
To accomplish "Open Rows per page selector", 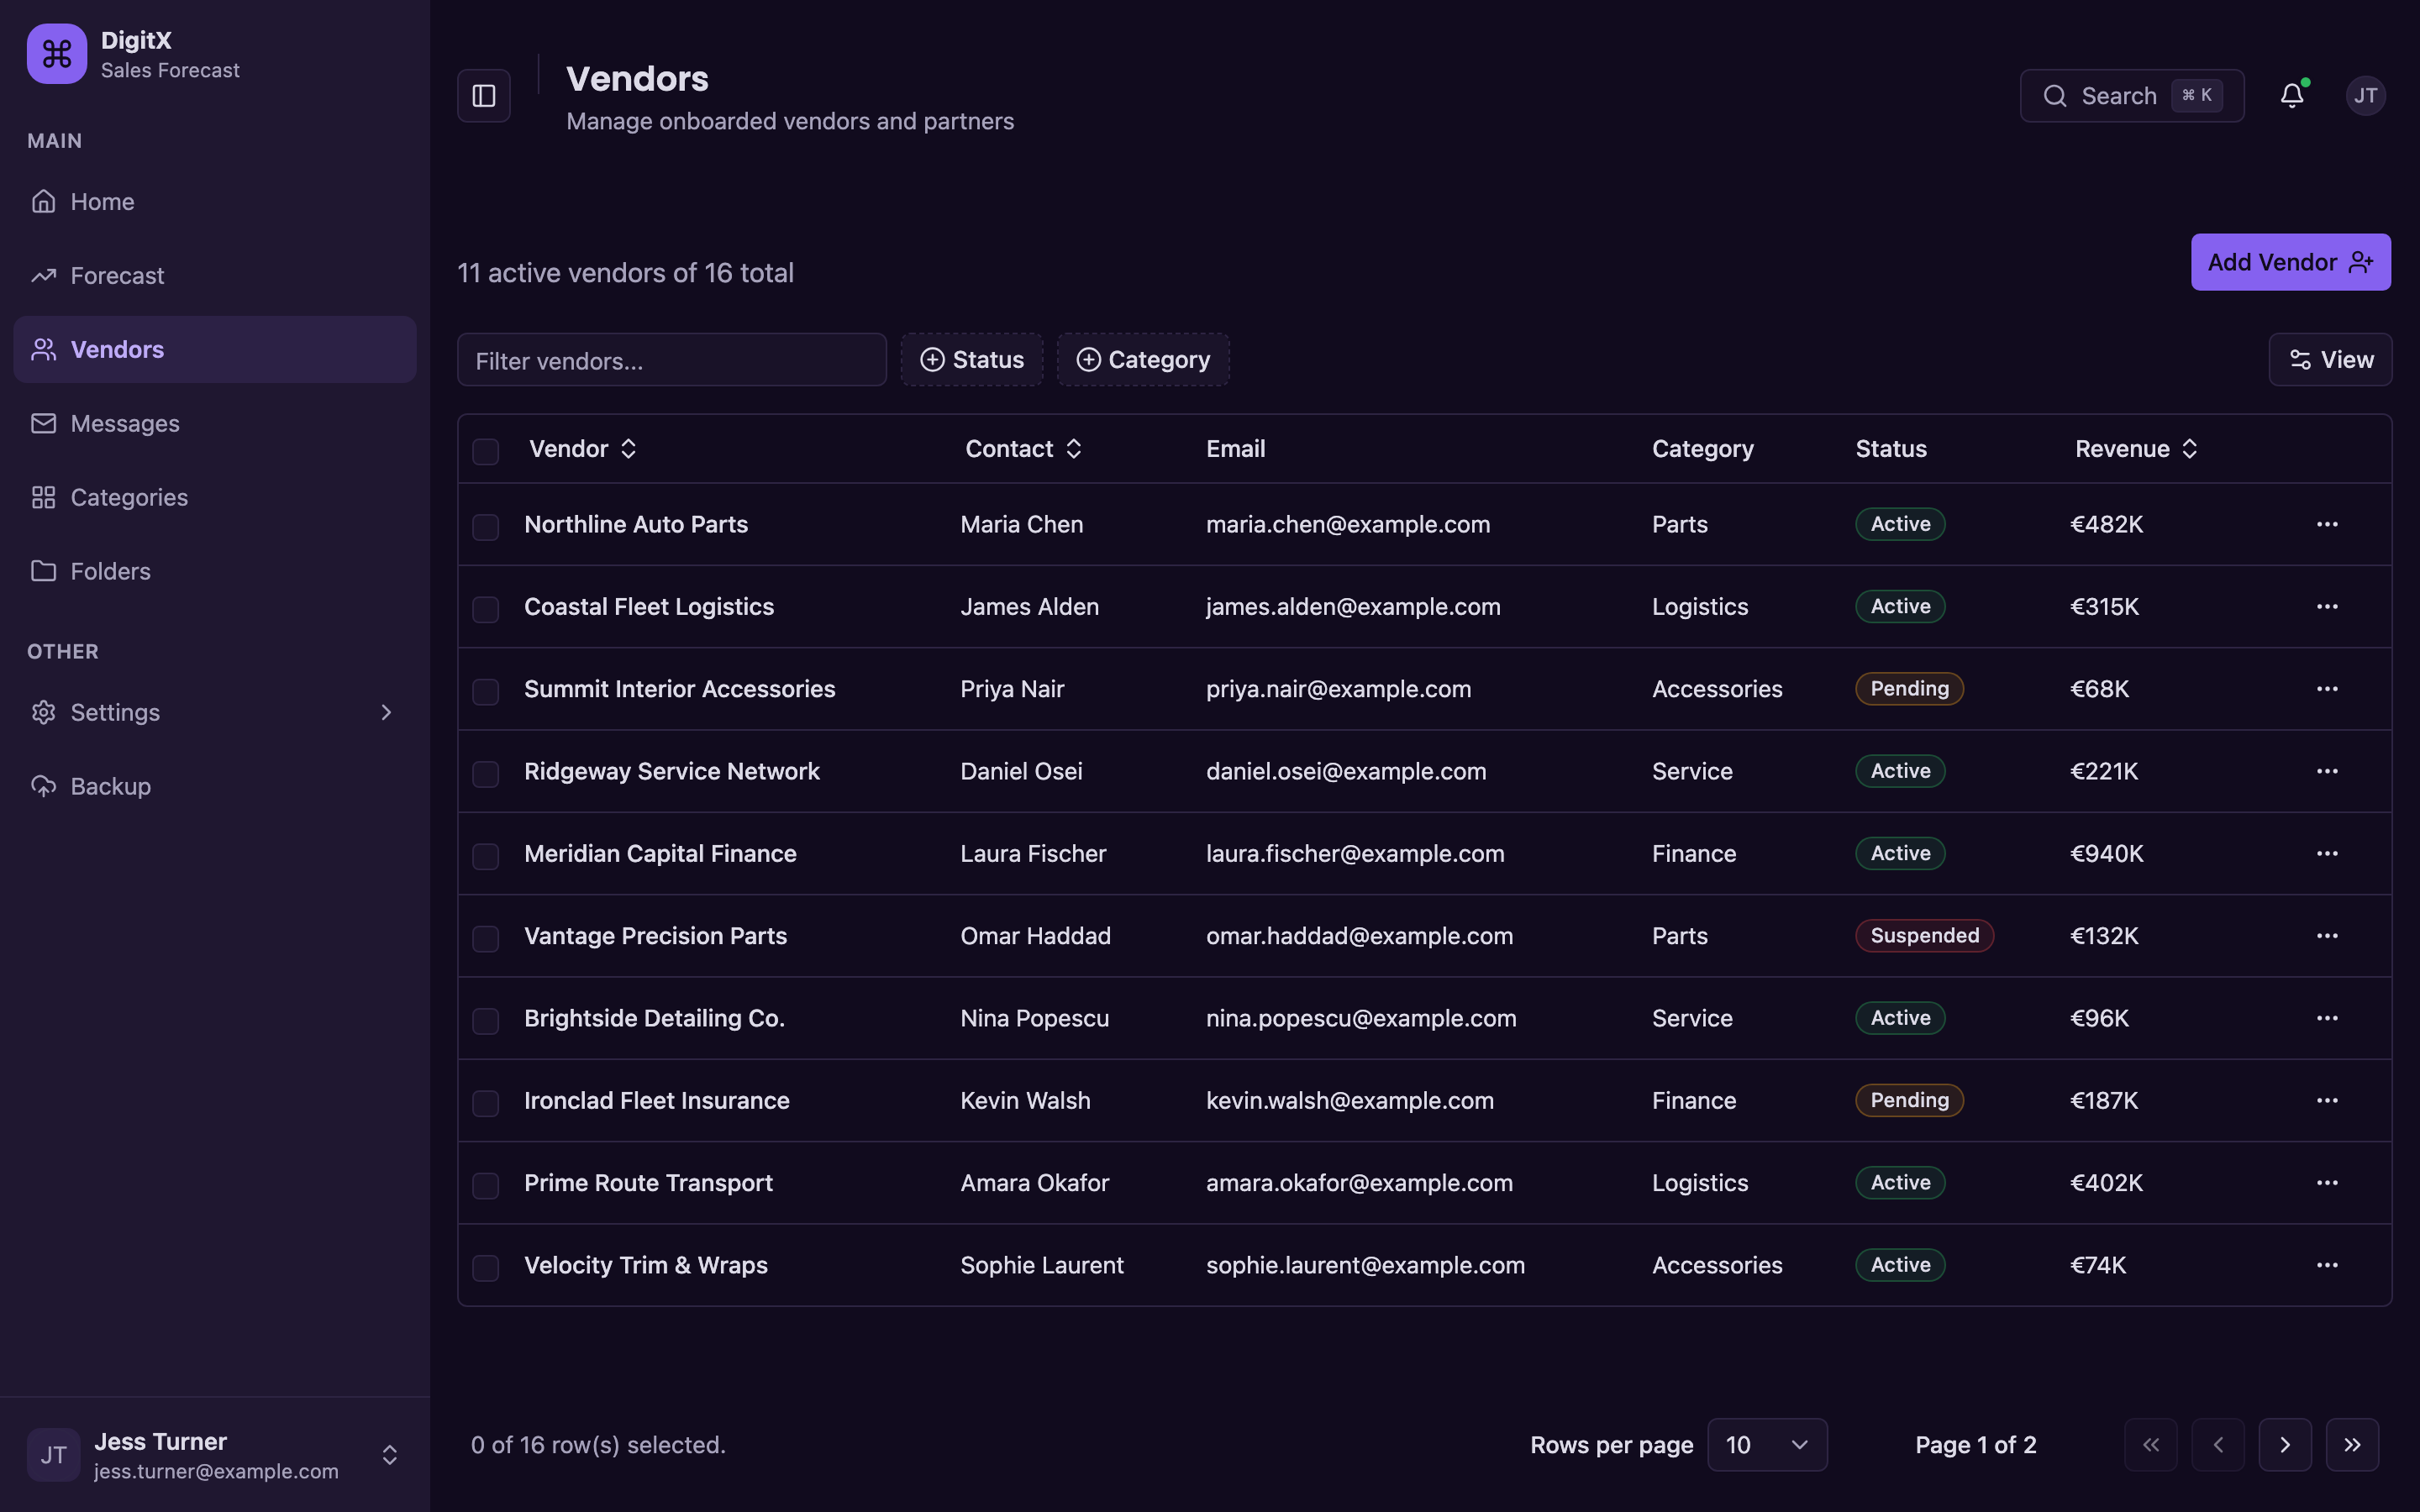I will tap(1767, 1445).
